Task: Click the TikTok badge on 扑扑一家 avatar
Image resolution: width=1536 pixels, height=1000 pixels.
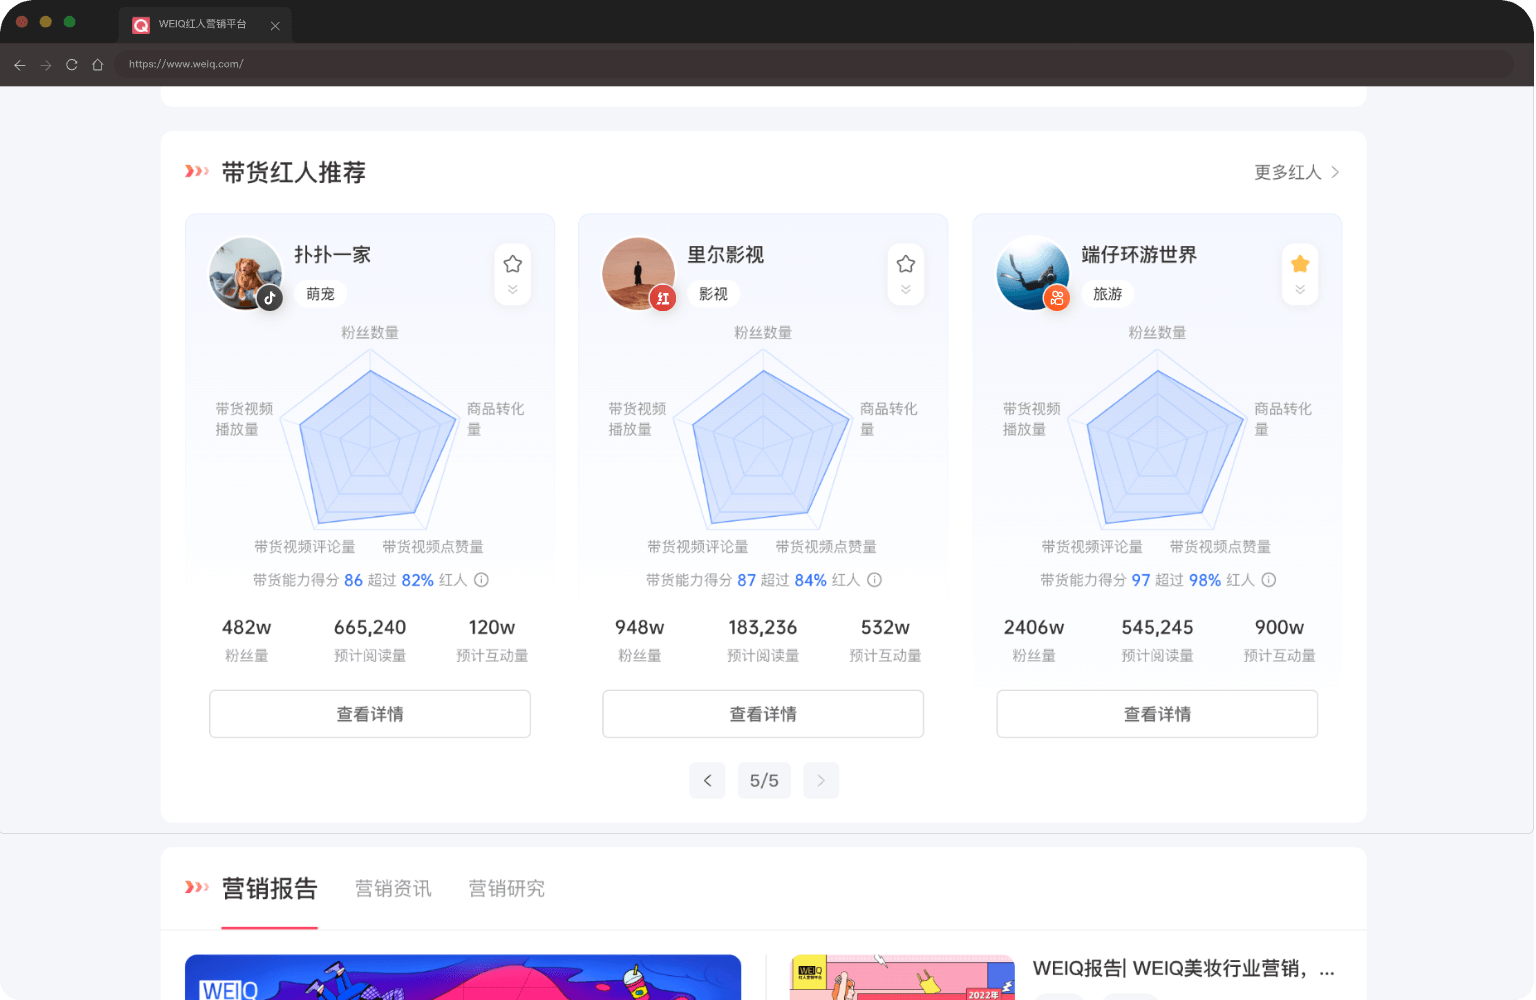Action: point(270,298)
